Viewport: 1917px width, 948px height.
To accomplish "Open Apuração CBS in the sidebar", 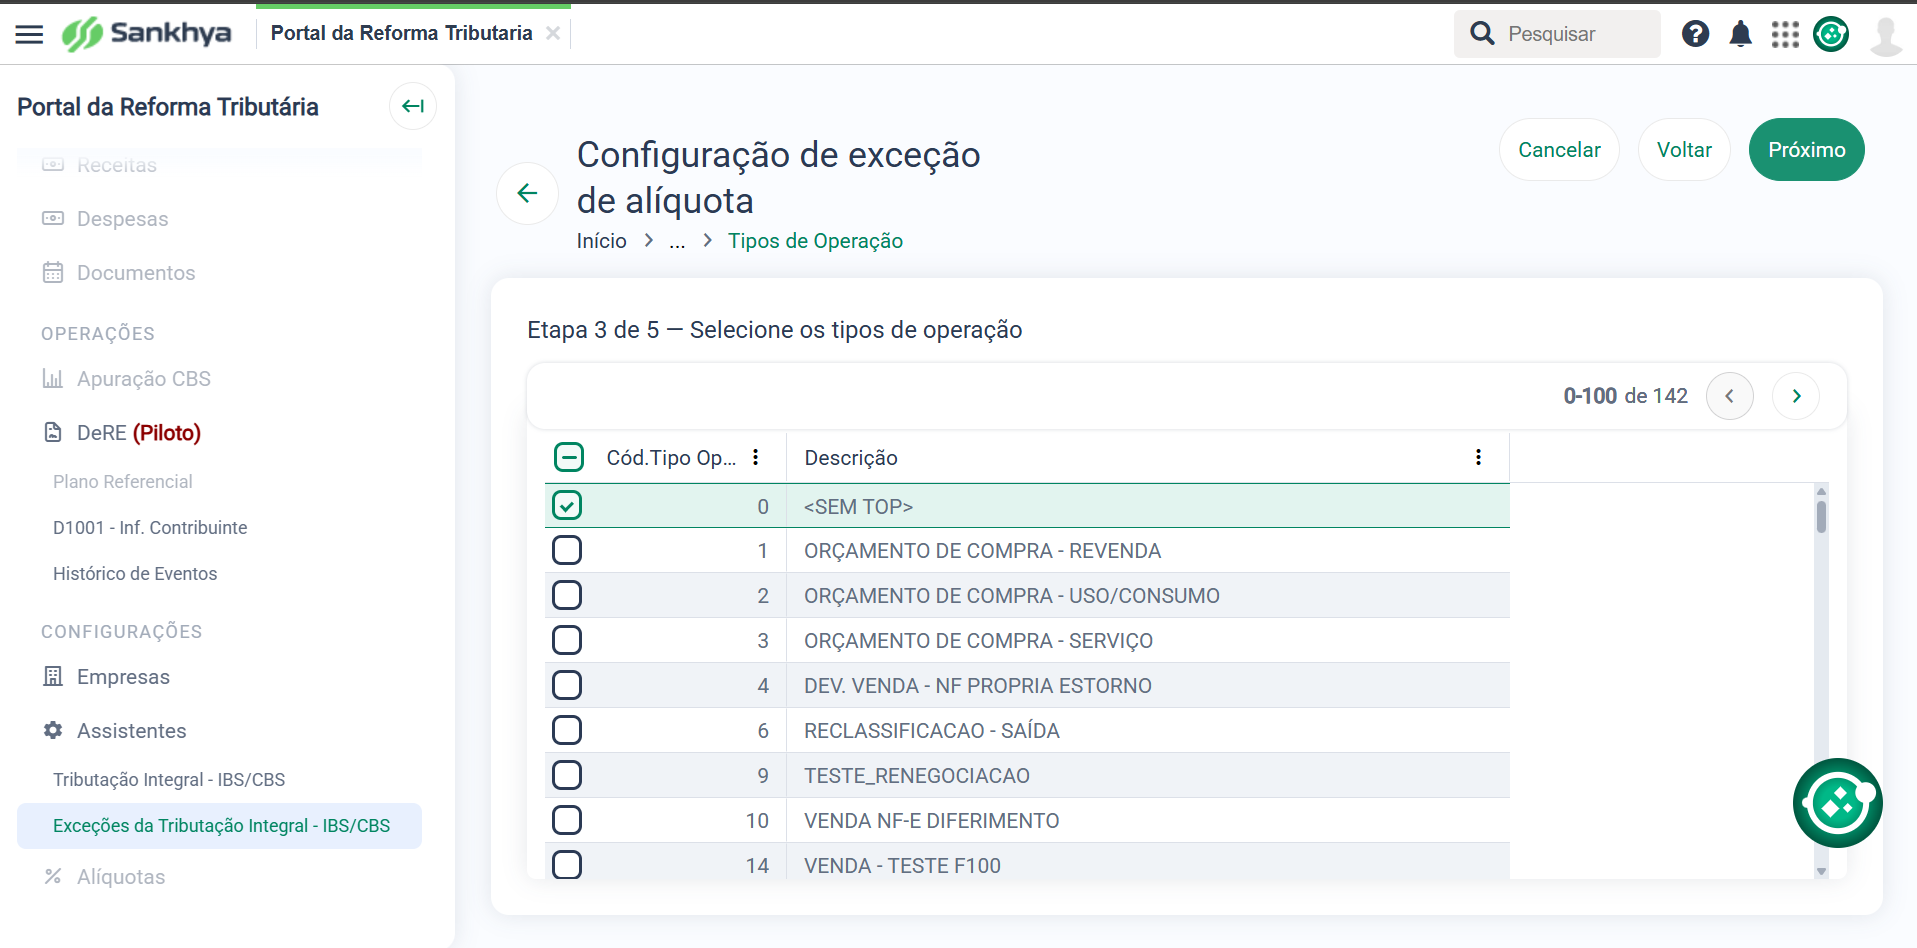I will [x=144, y=379].
